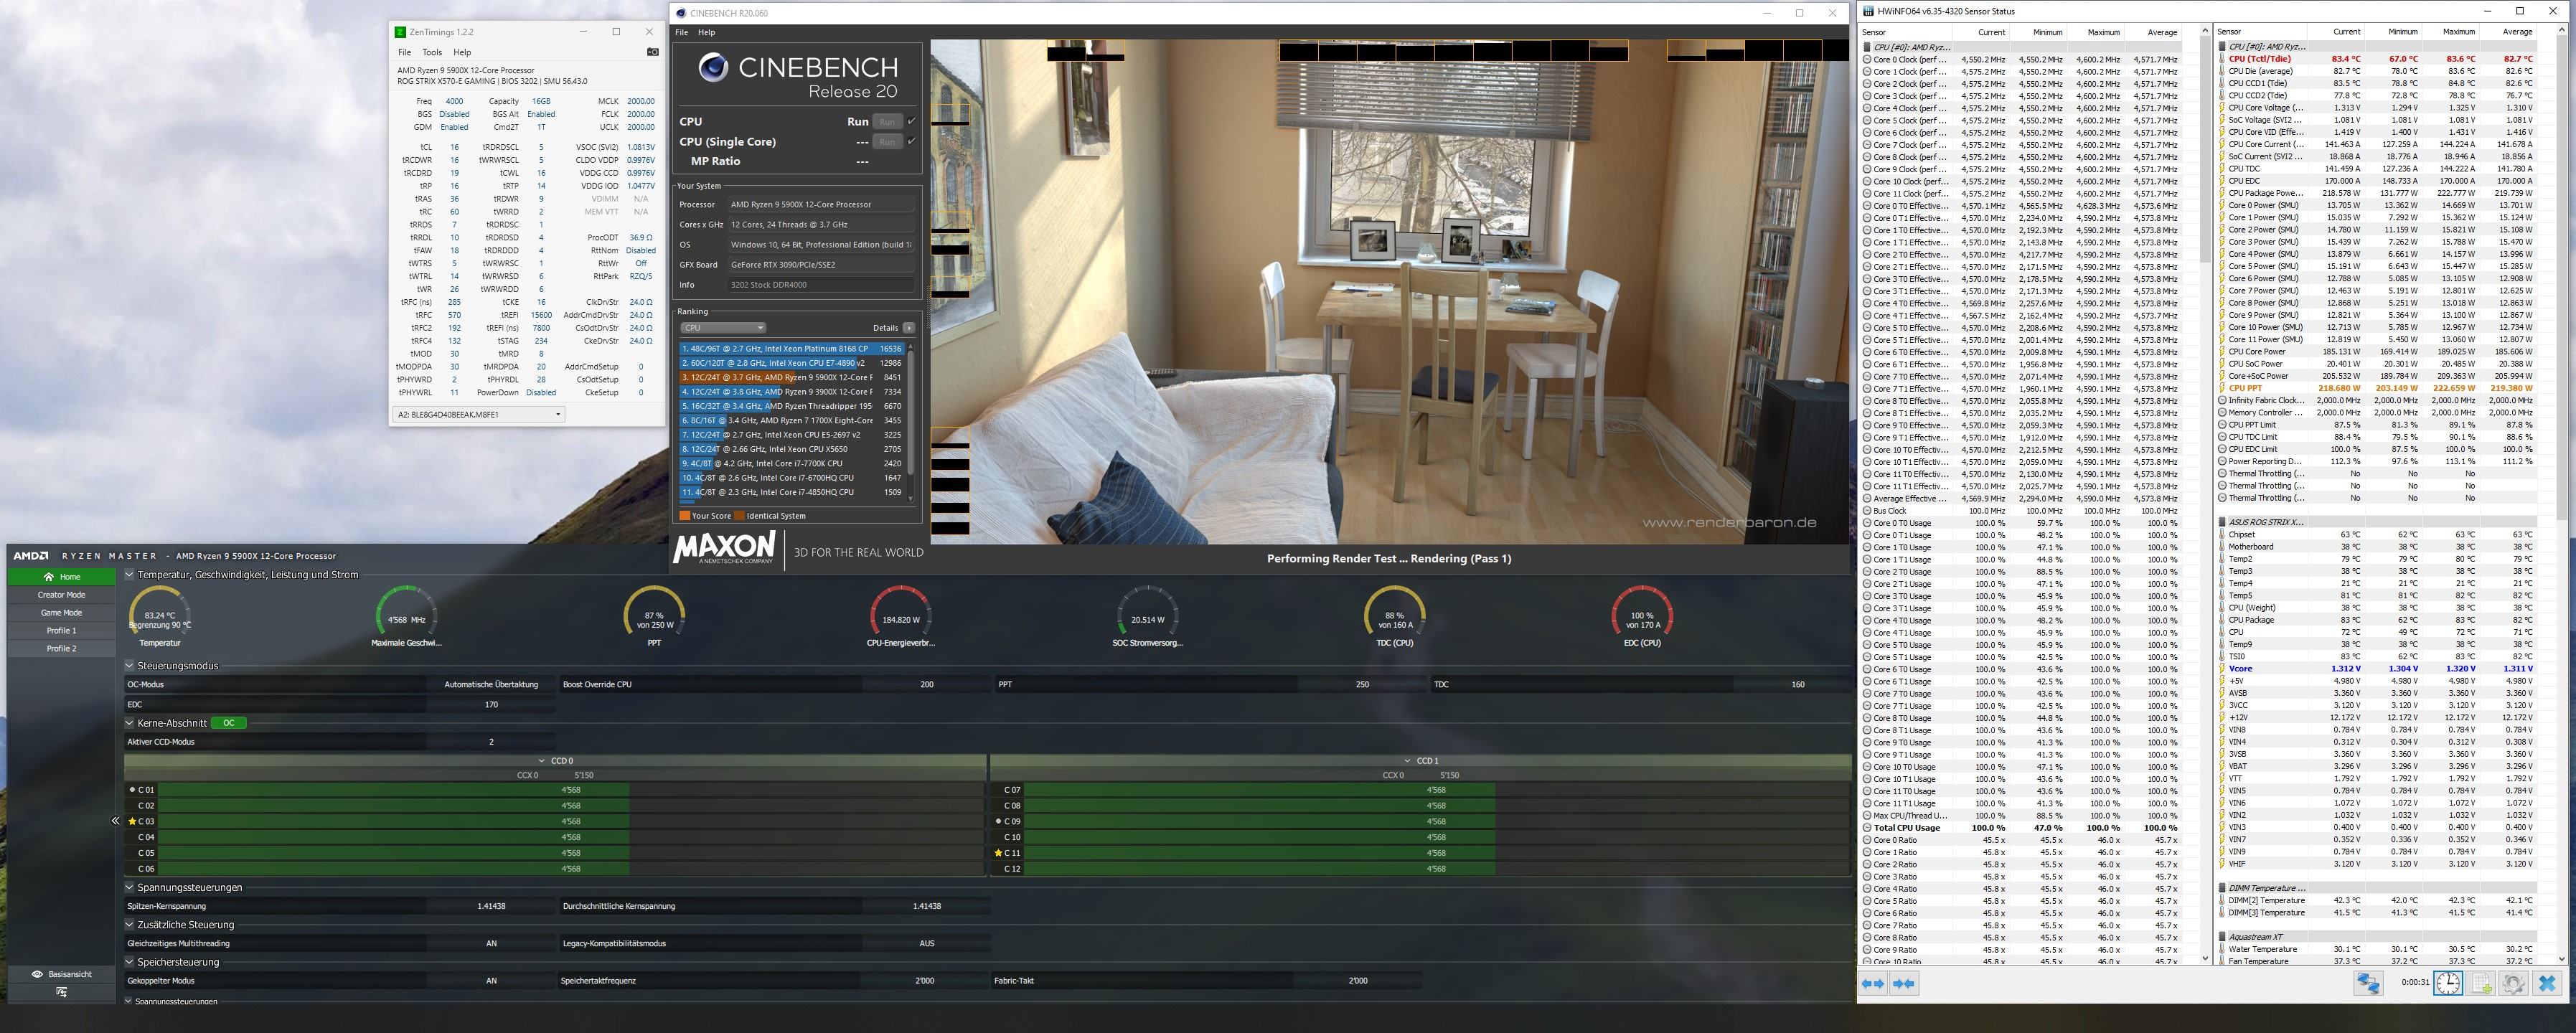
Task: Toggle the CPU test checkbox in Cinebench
Action: (911, 121)
